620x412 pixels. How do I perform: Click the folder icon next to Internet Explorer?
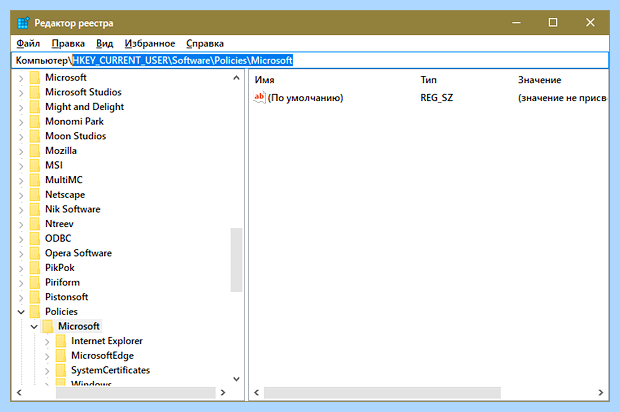coord(61,341)
